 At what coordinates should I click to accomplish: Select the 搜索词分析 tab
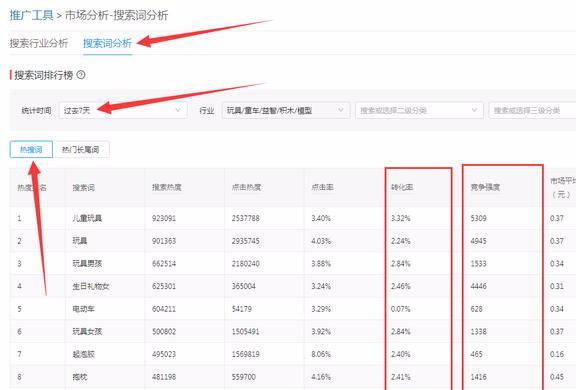(x=107, y=43)
